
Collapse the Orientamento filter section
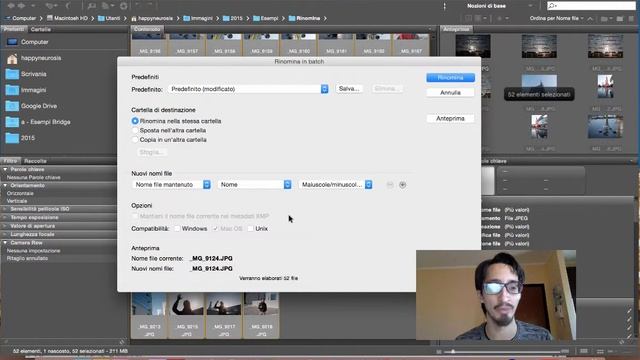point(5,185)
